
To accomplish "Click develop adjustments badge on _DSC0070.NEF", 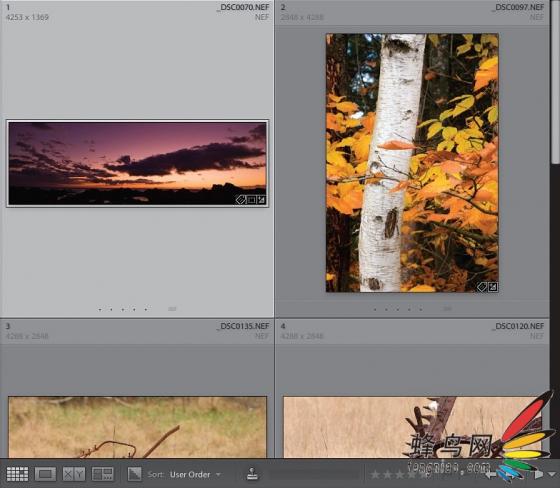I will [x=261, y=200].
